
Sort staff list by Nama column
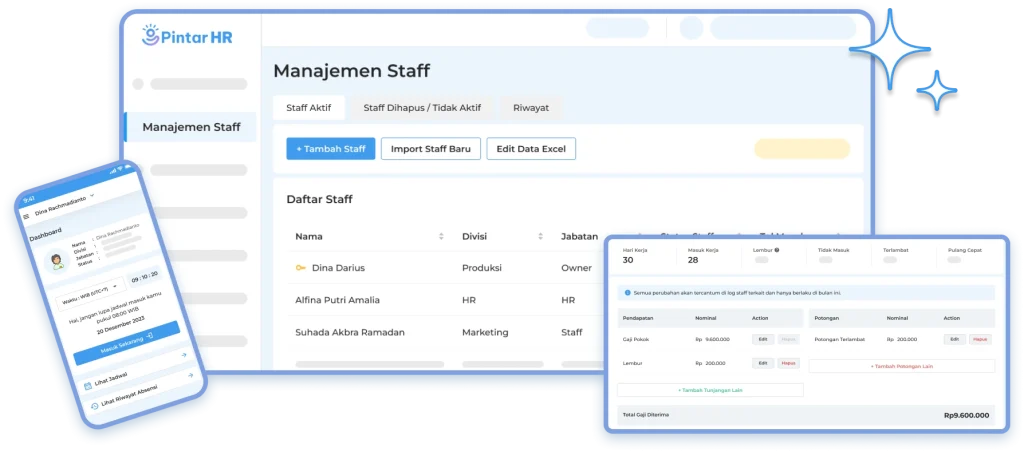pyautogui.click(x=441, y=237)
